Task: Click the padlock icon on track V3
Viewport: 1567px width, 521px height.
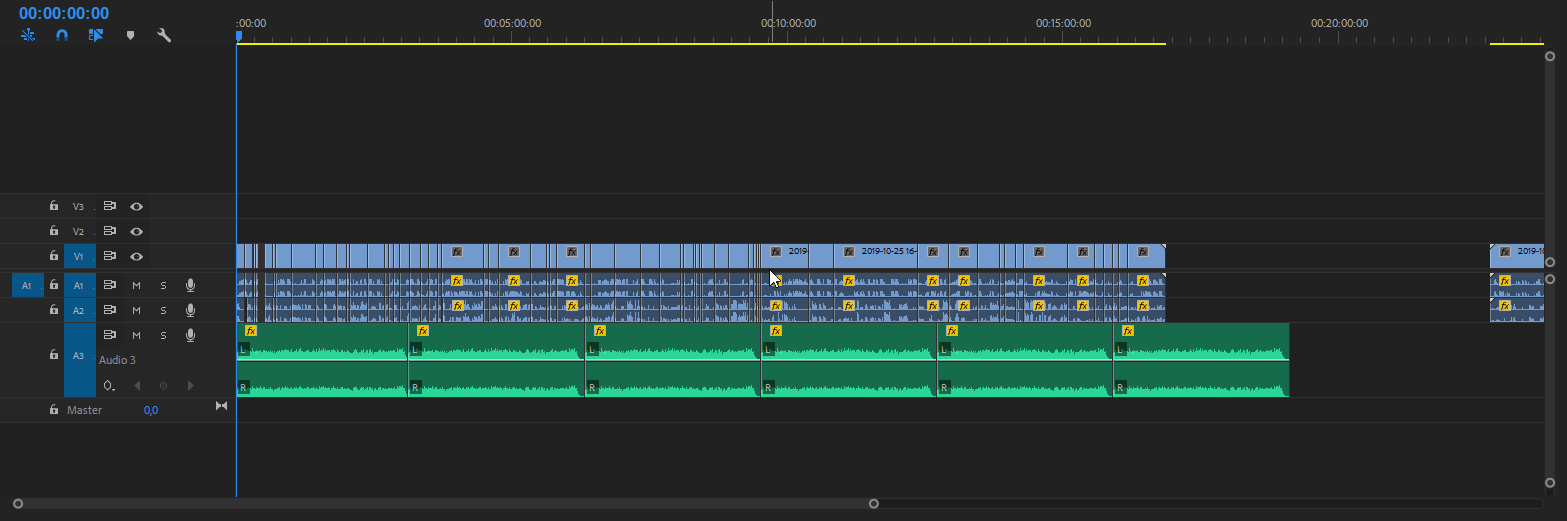Action: (54, 206)
